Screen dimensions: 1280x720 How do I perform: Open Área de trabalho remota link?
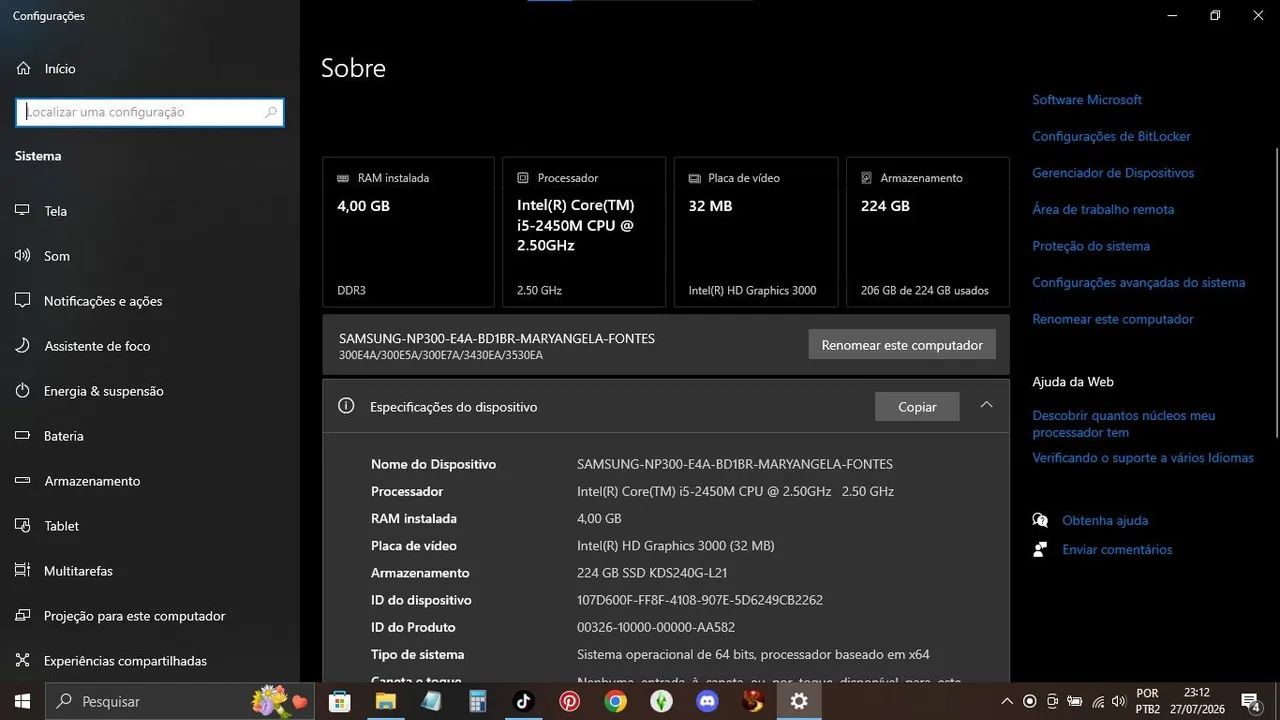tap(1103, 209)
